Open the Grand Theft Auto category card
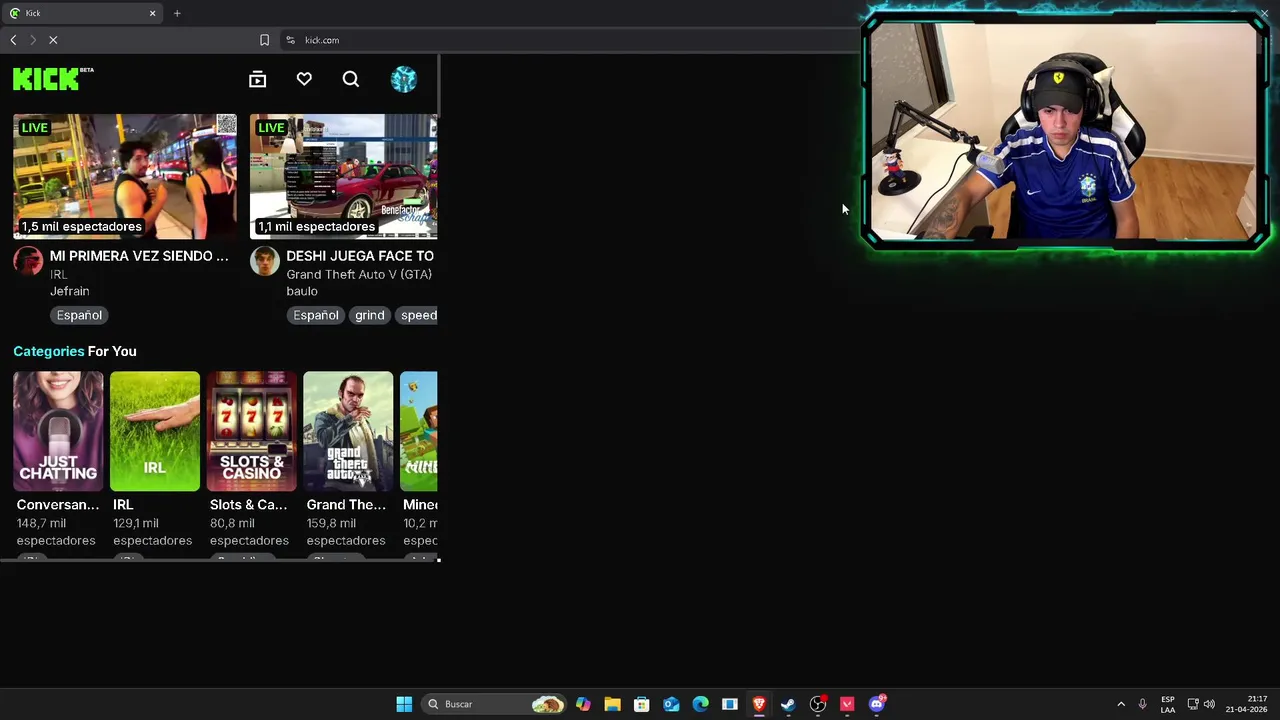Viewport: 1280px width, 720px height. tap(348, 431)
